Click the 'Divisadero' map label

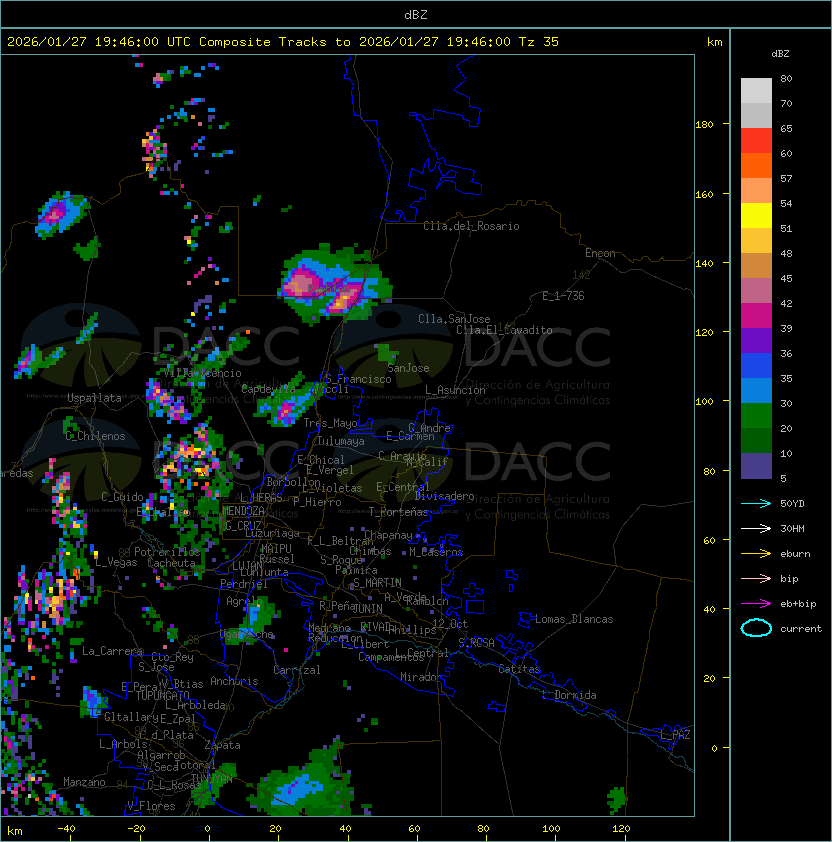[445, 496]
